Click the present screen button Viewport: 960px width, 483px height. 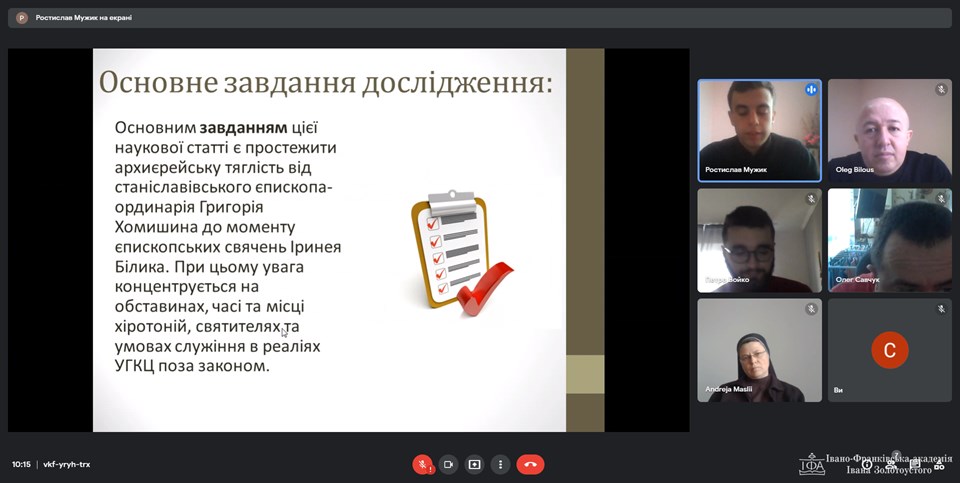pos(475,464)
